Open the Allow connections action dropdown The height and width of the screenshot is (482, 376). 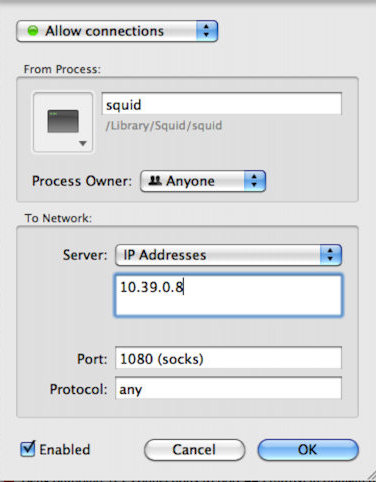tap(117, 31)
